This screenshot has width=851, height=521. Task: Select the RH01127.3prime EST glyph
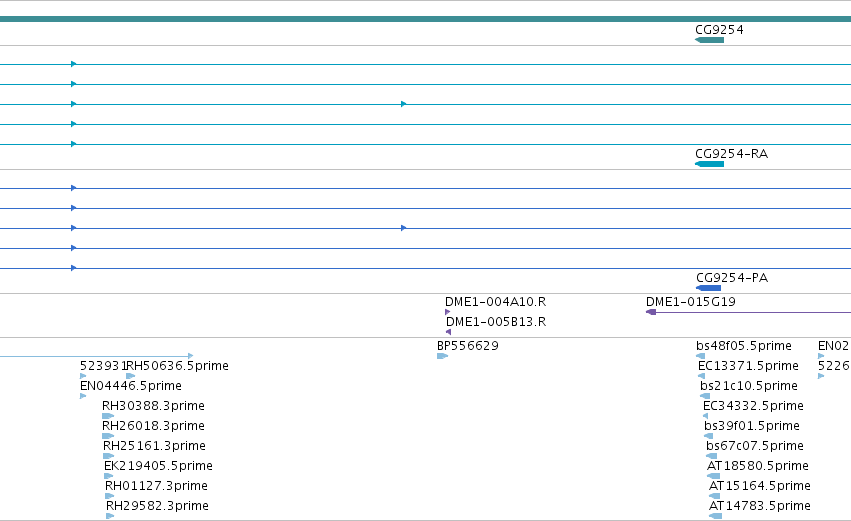[x=110, y=496]
